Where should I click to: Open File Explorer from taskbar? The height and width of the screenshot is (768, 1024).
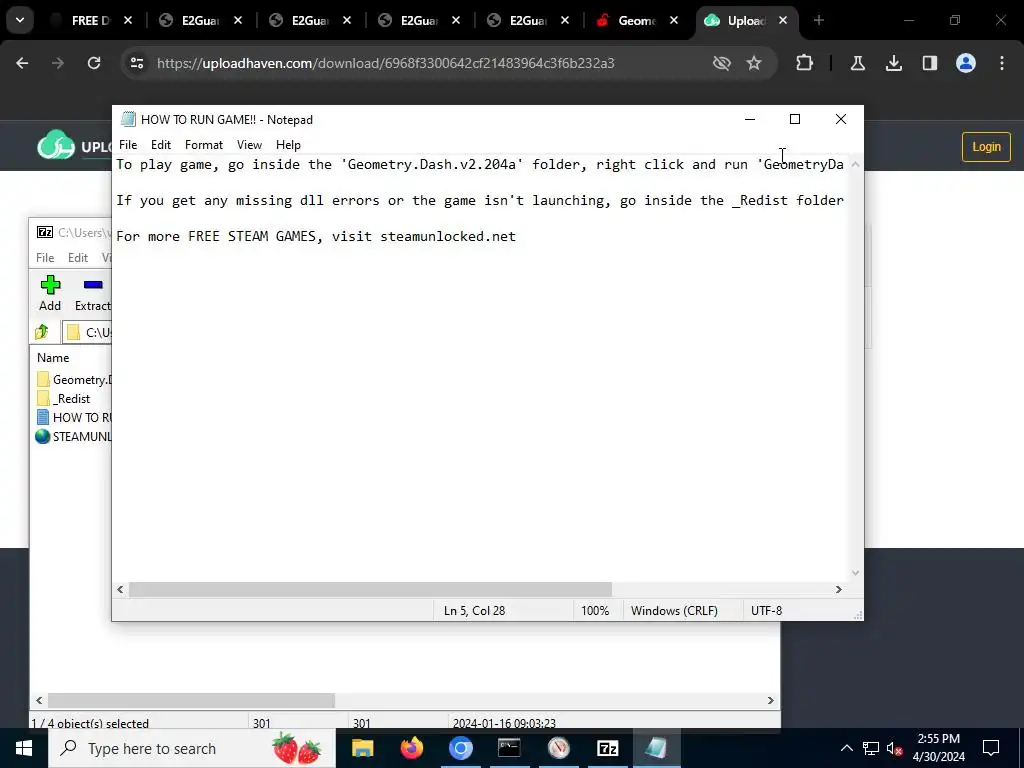[x=362, y=748]
